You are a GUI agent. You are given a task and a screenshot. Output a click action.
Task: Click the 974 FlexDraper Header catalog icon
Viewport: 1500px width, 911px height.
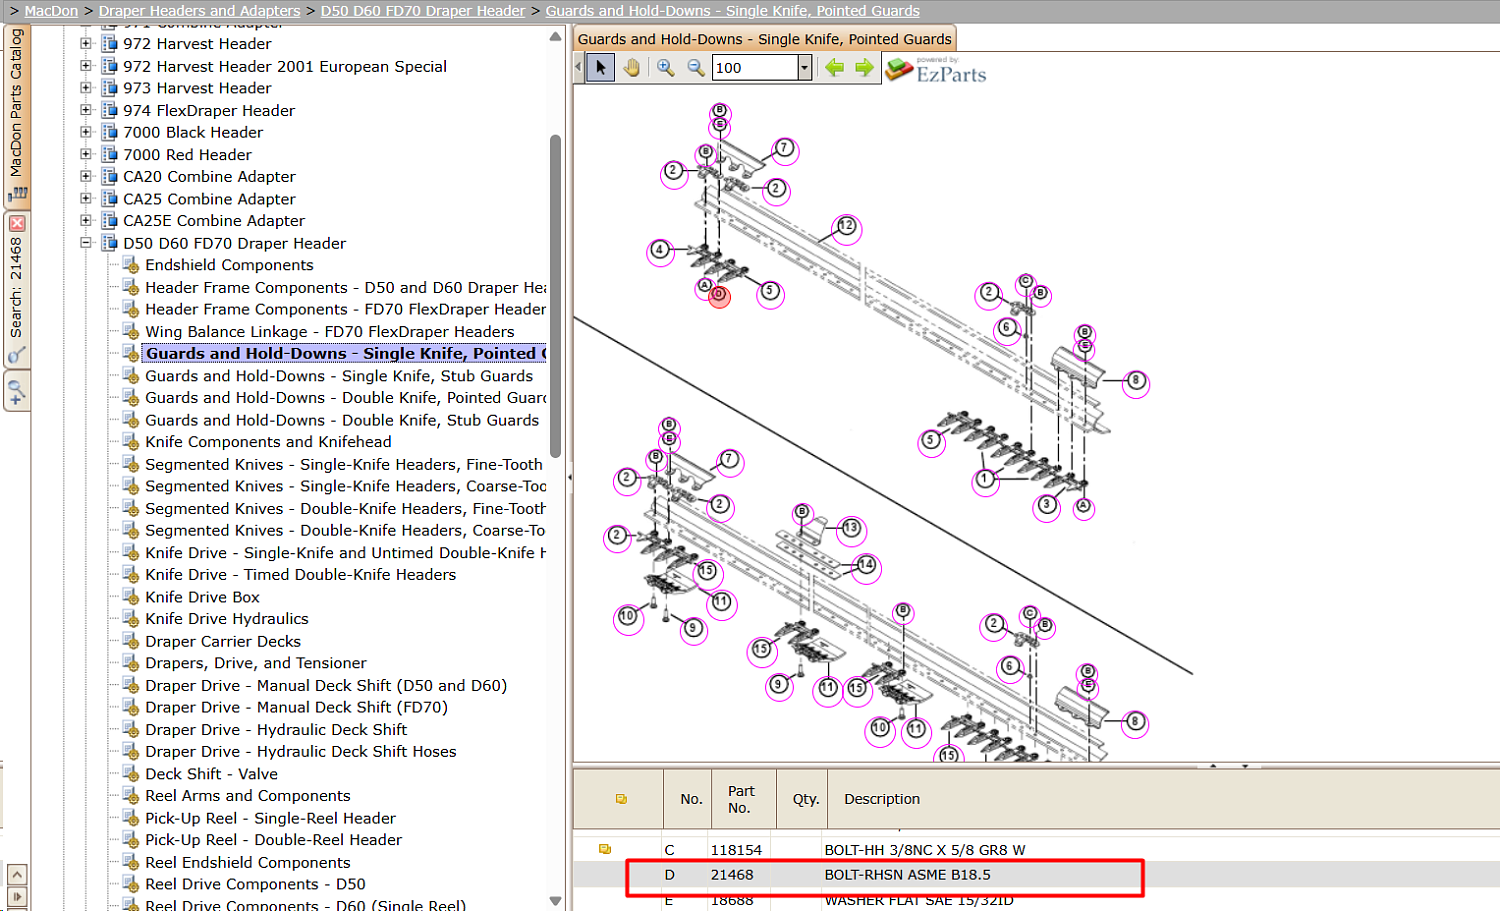click(x=110, y=110)
